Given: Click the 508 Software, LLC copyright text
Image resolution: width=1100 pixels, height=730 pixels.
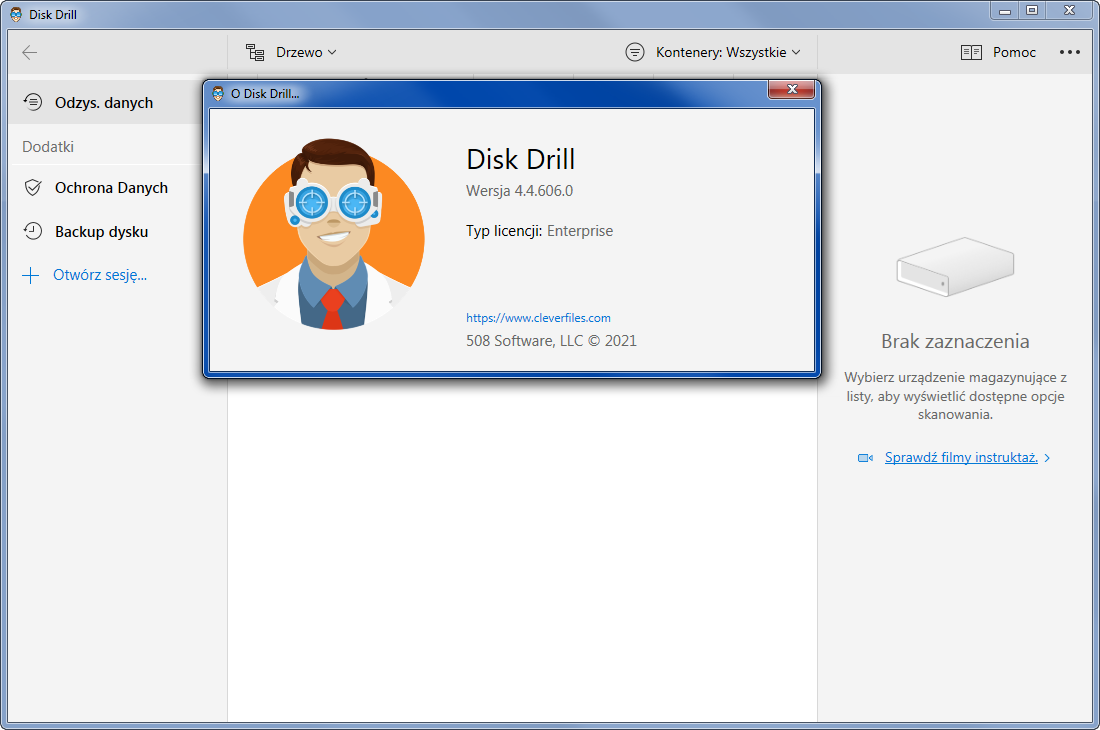Looking at the screenshot, I should (551, 341).
